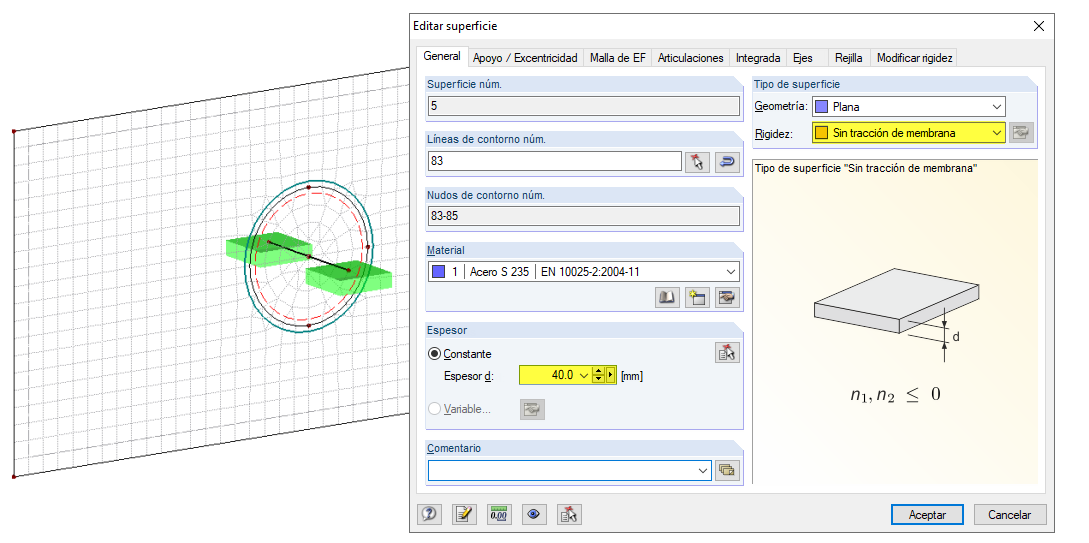Open the help icon at dialog bottom
Image resolution: width=1089 pixels, height=543 pixels.
coord(429,514)
